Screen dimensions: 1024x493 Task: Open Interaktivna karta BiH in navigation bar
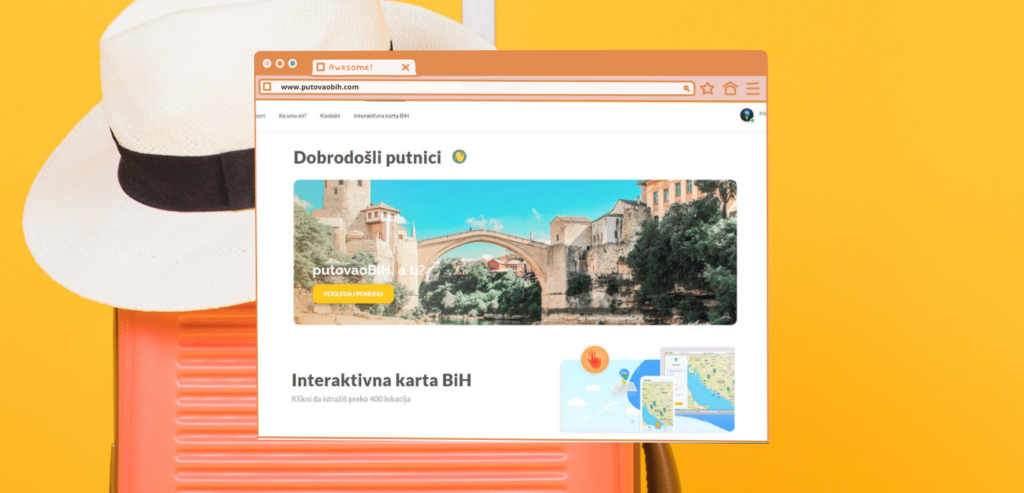[381, 116]
